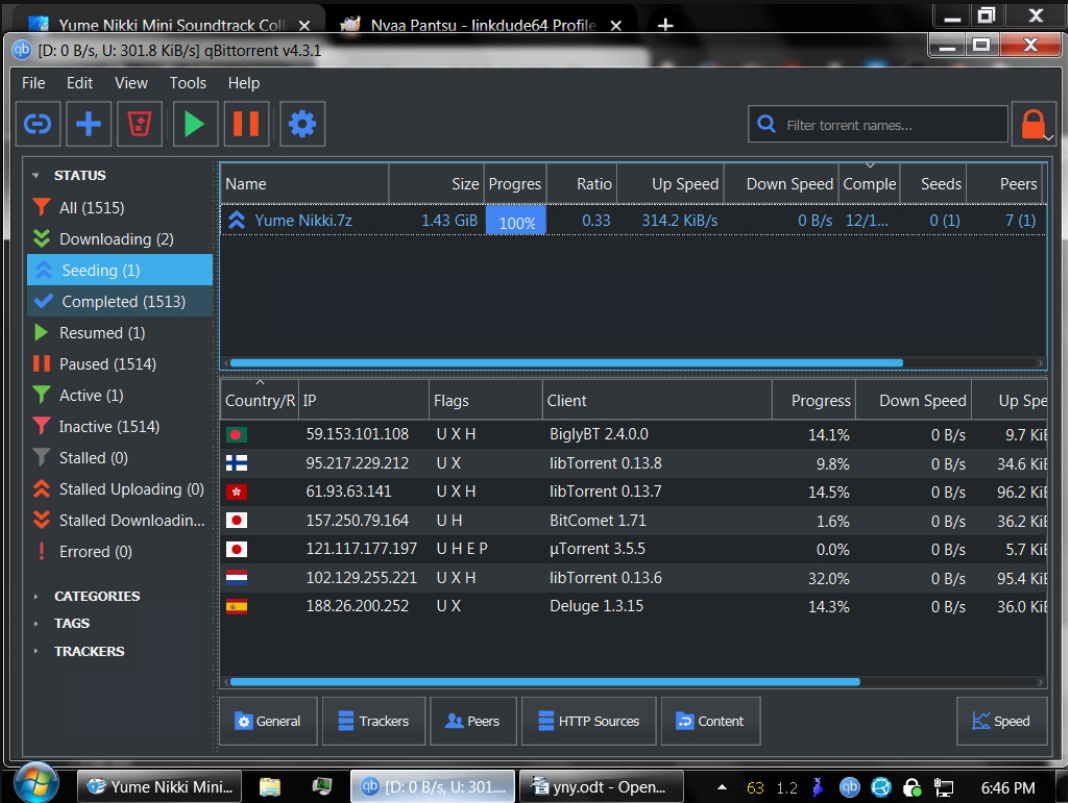
Task: Sort torrent list by Up Speed header
Action: 670,184
